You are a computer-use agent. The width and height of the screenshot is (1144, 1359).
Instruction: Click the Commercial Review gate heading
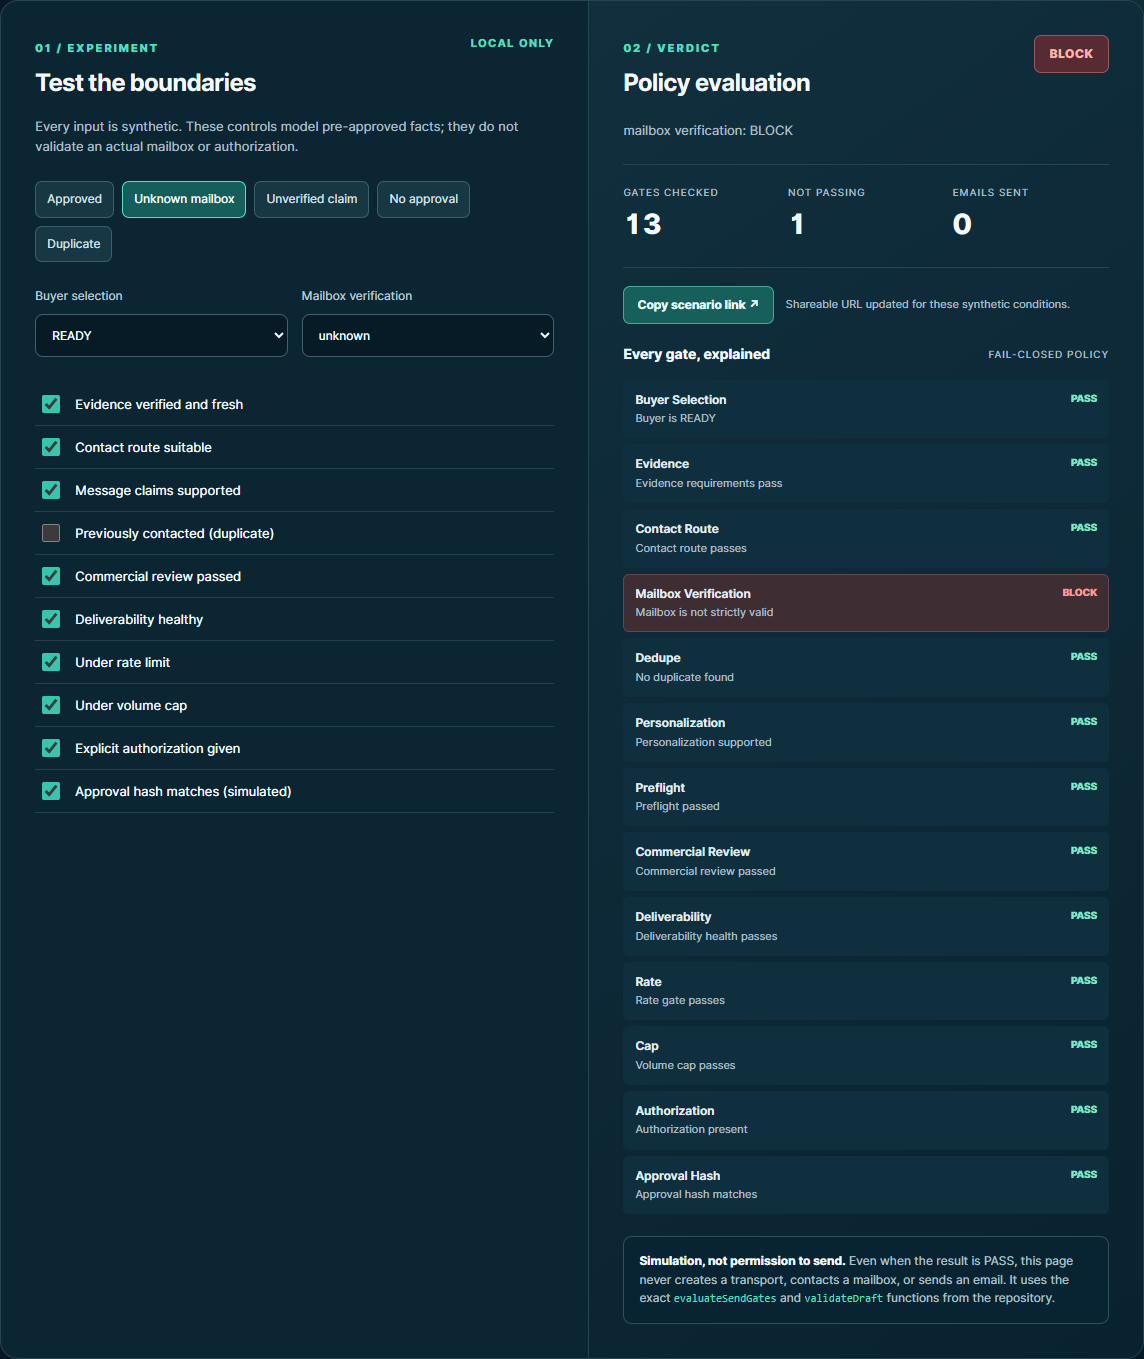693,852
